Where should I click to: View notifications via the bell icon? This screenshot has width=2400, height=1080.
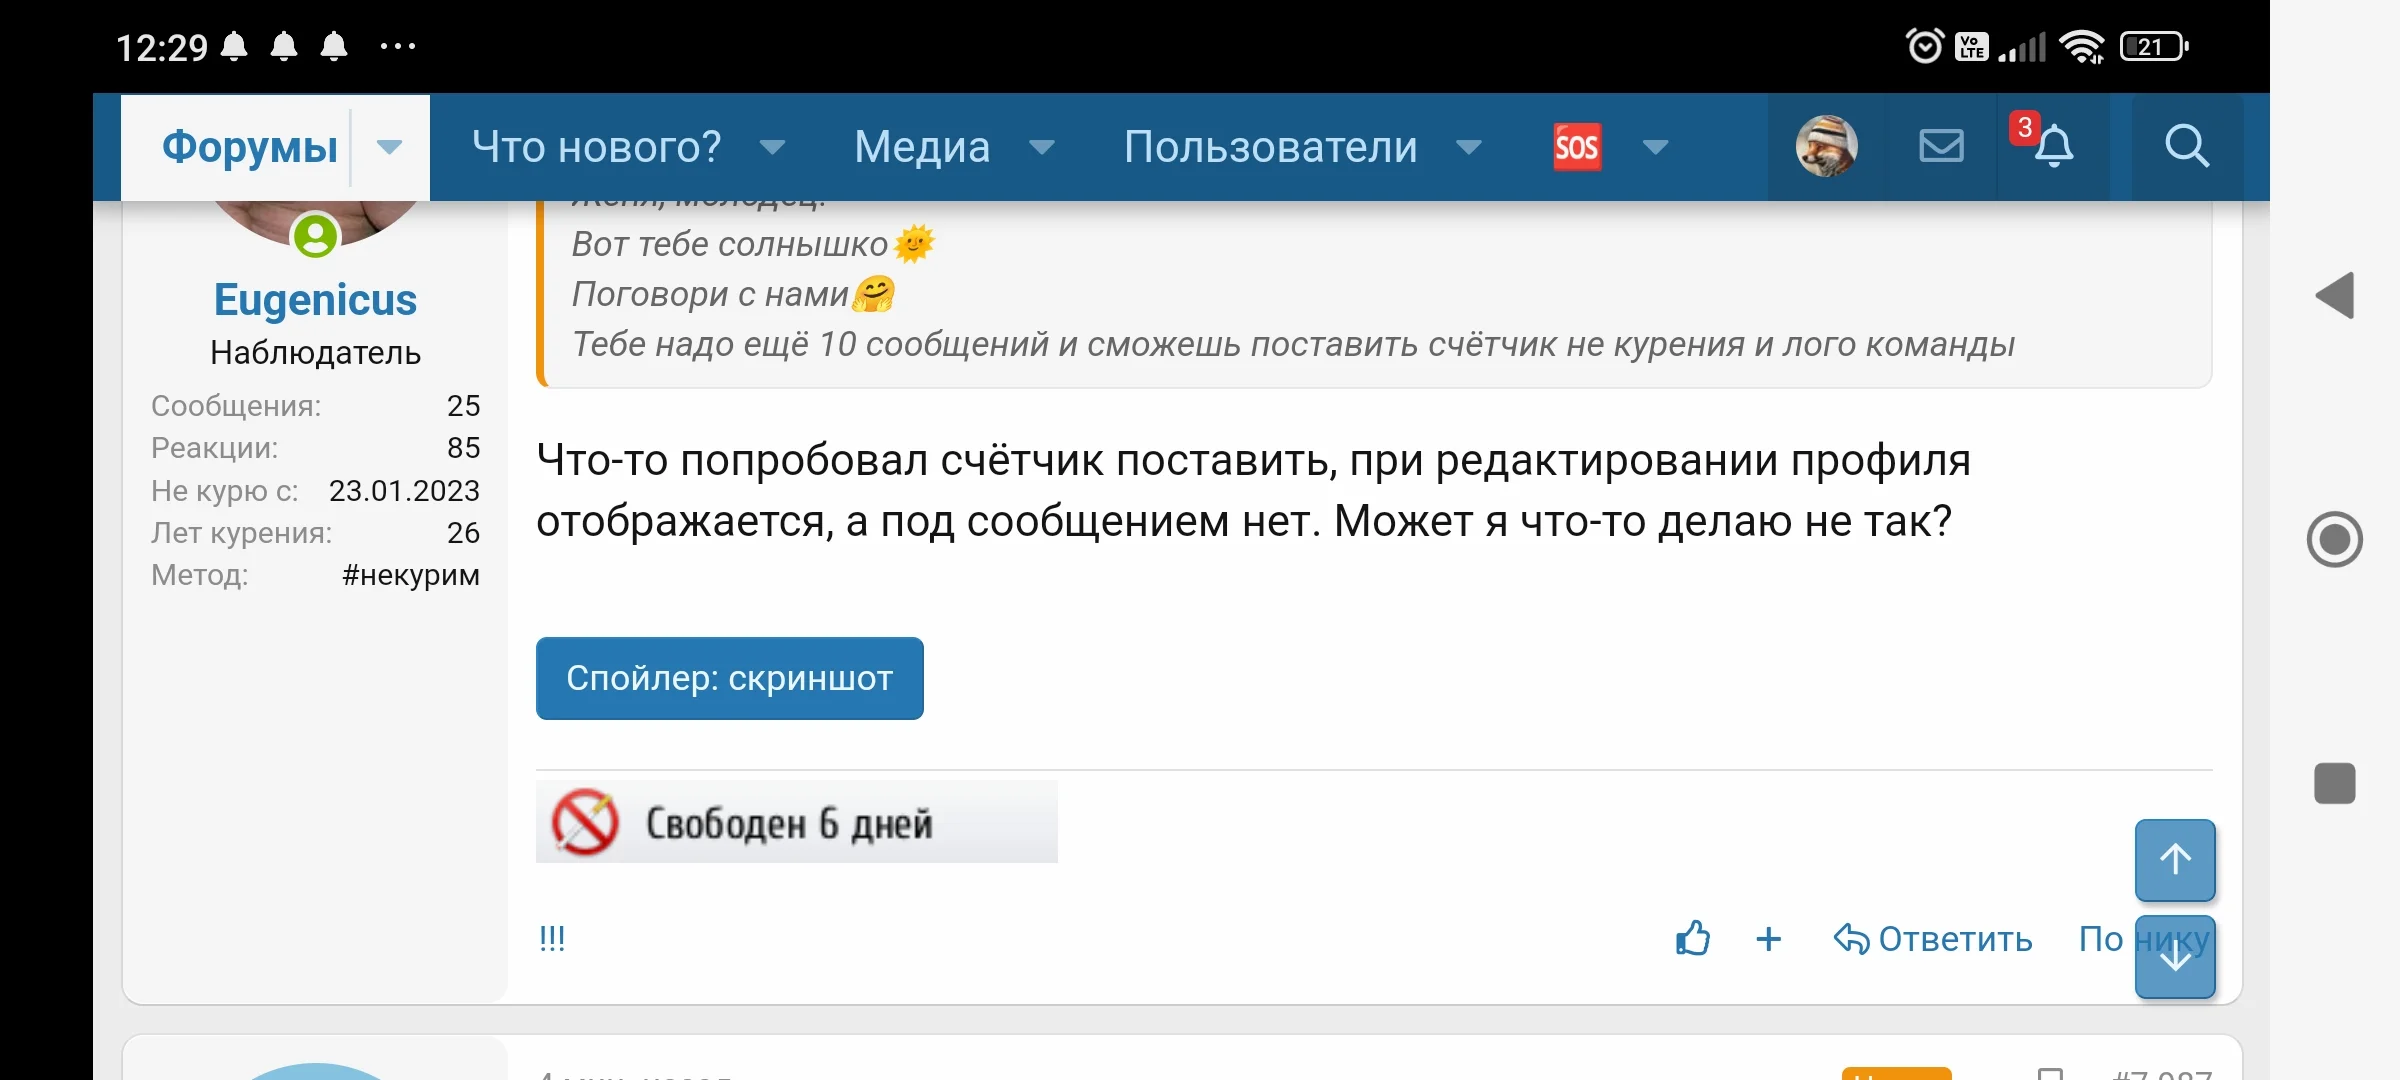pyautogui.click(x=2054, y=146)
